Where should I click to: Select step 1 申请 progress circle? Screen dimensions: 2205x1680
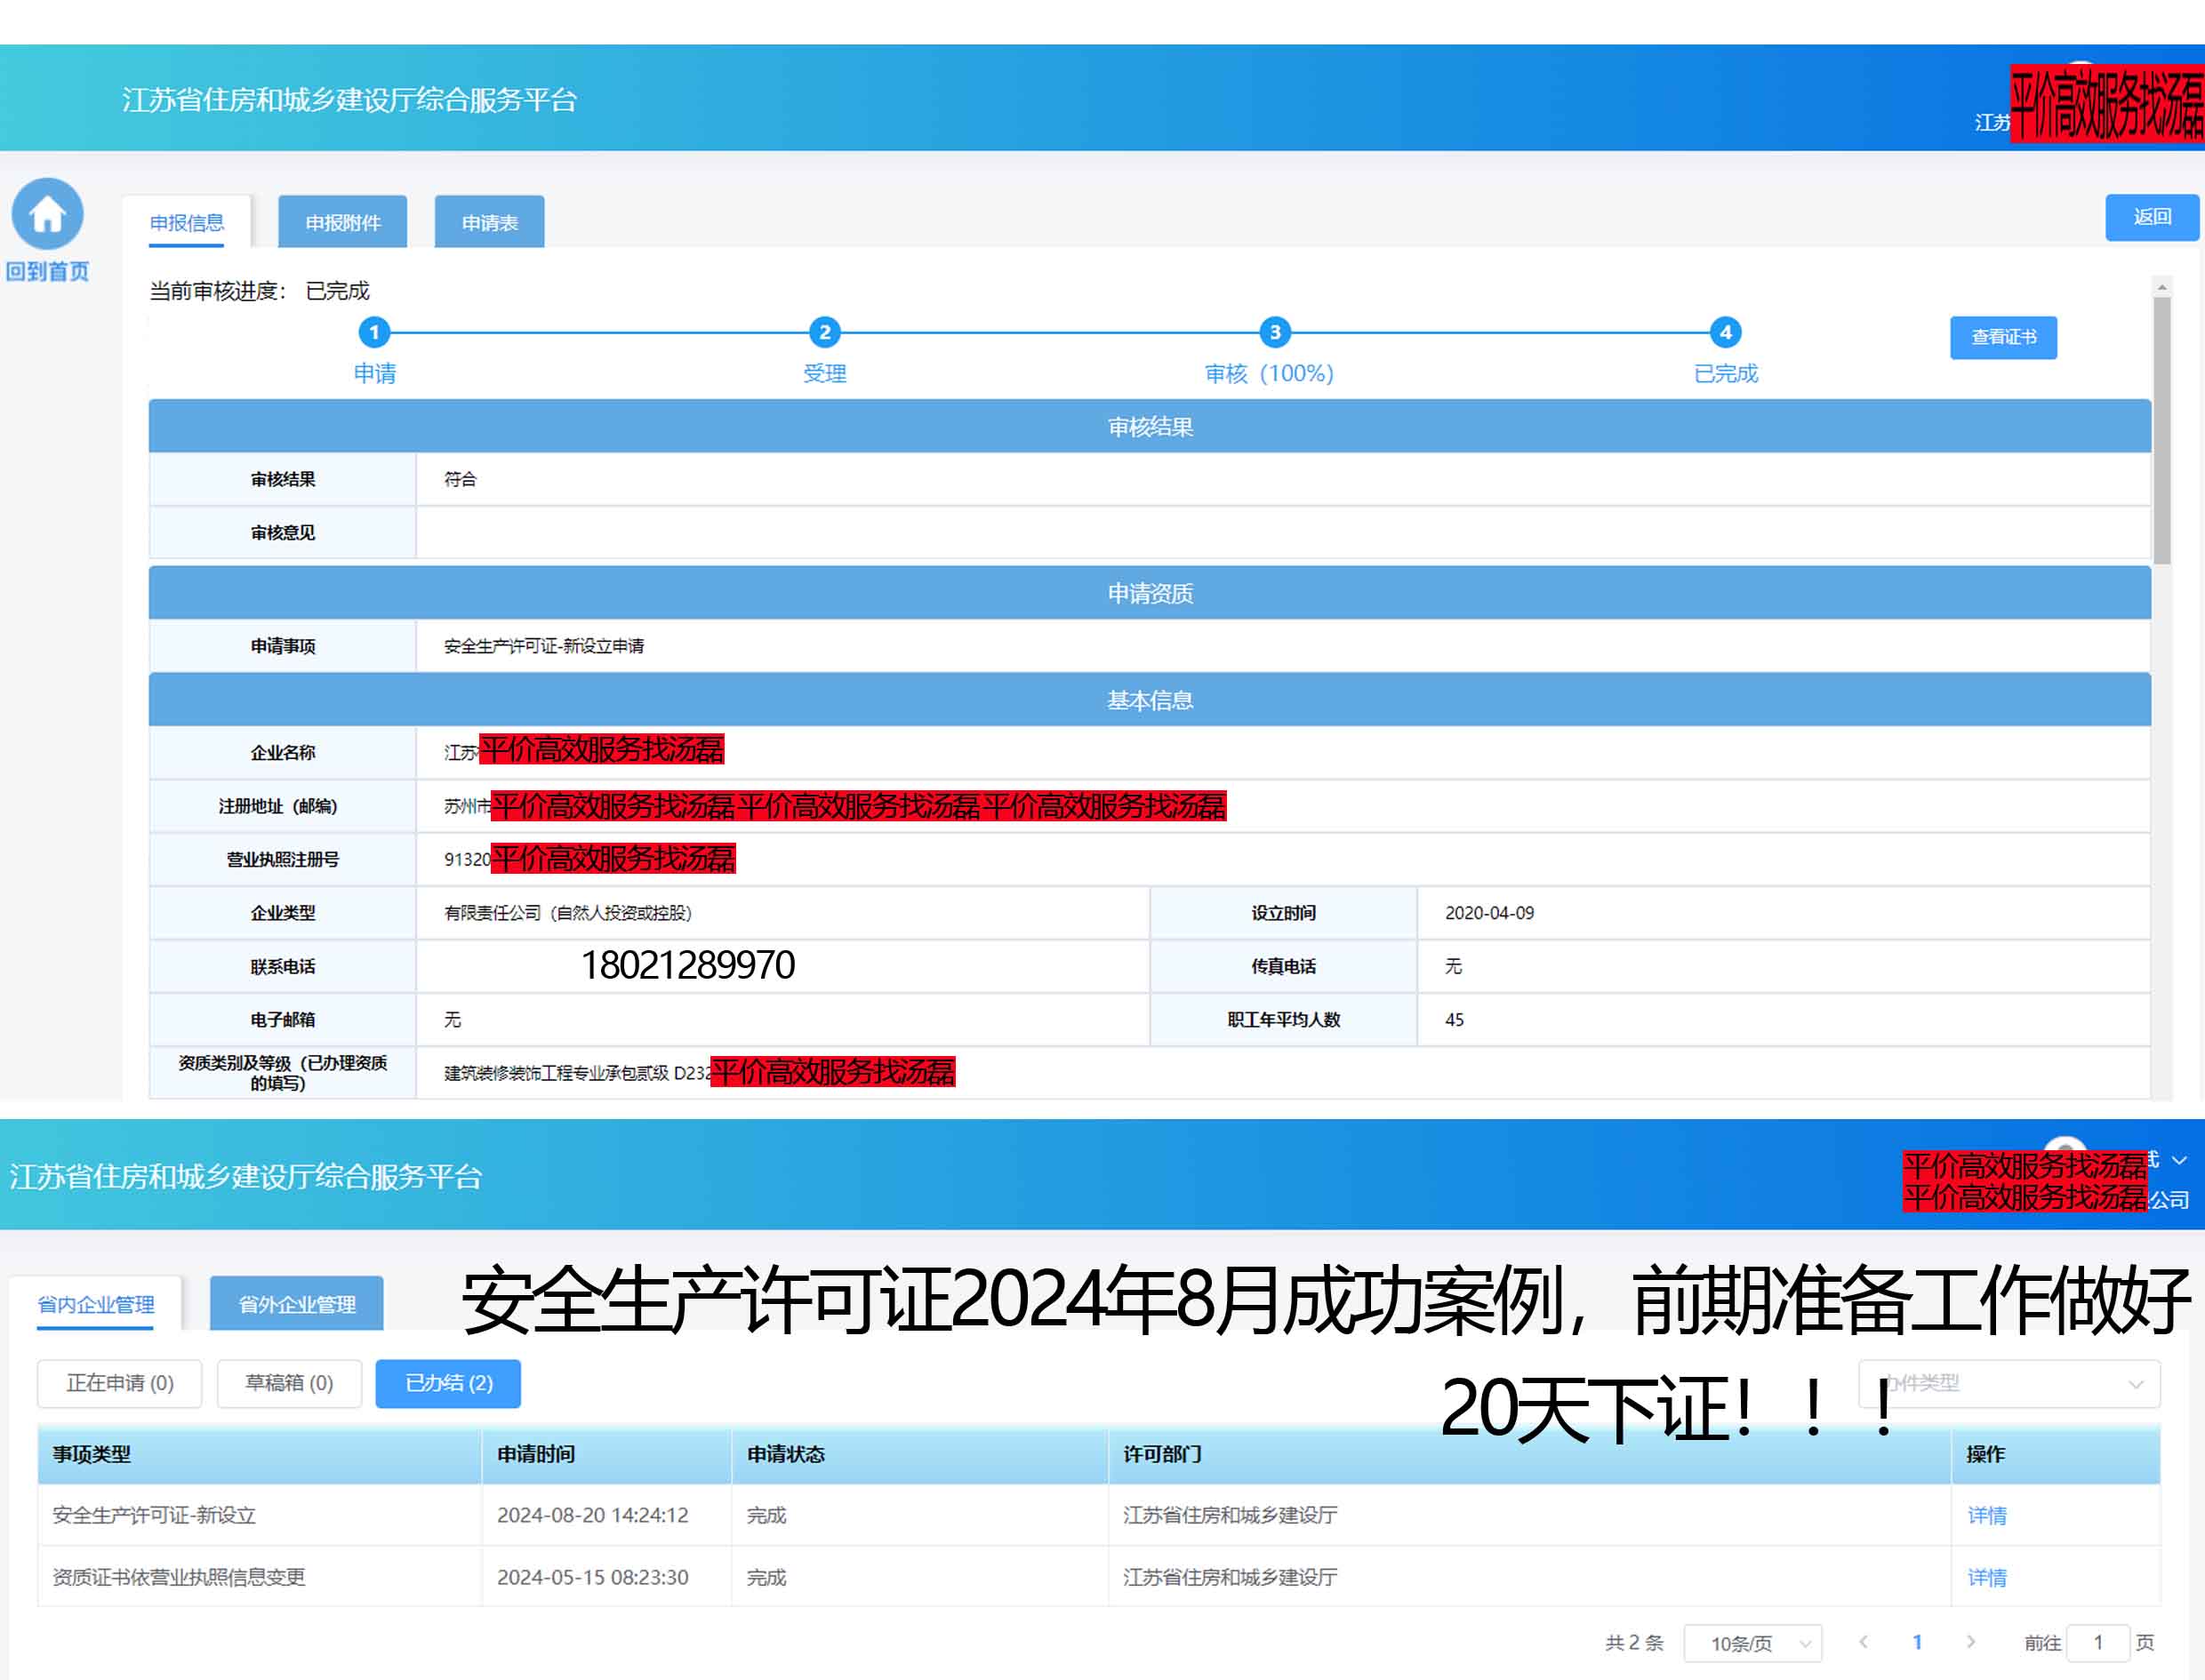click(x=375, y=333)
